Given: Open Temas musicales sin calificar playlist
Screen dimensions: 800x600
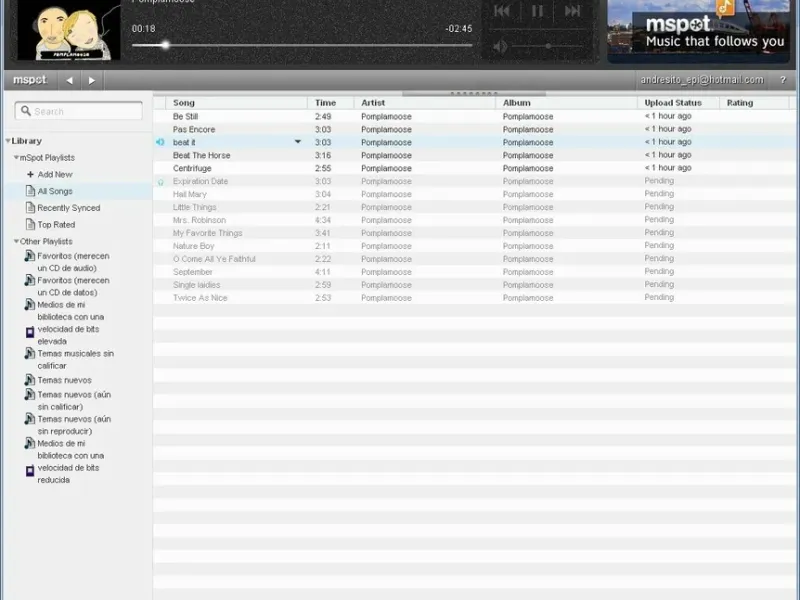Looking at the screenshot, I should (x=76, y=360).
